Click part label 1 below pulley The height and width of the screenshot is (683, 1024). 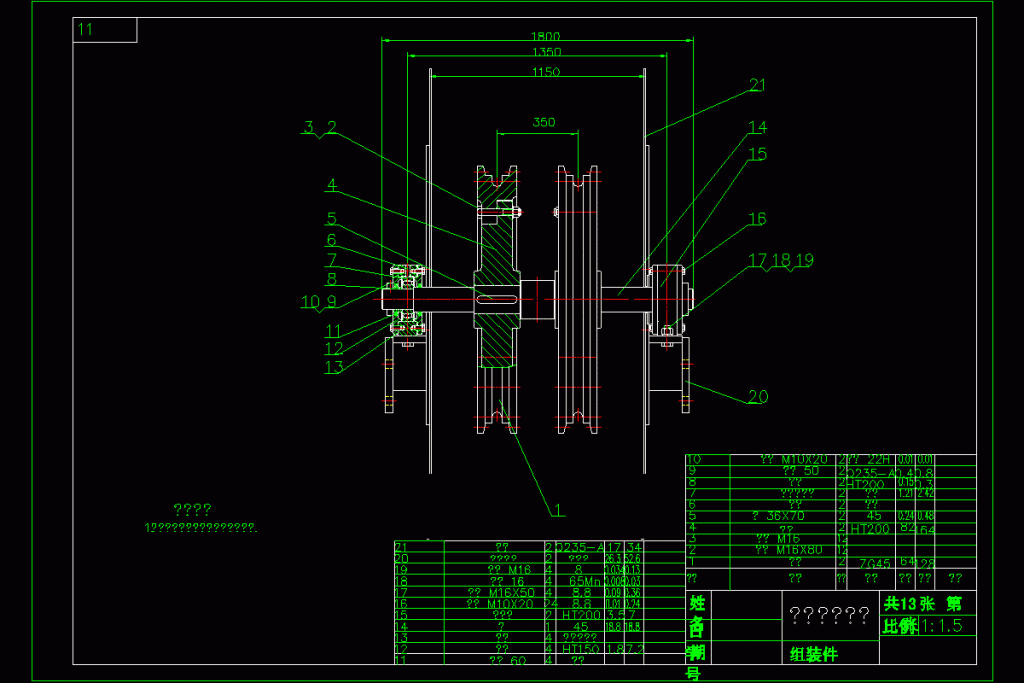pyautogui.click(x=558, y=510)
